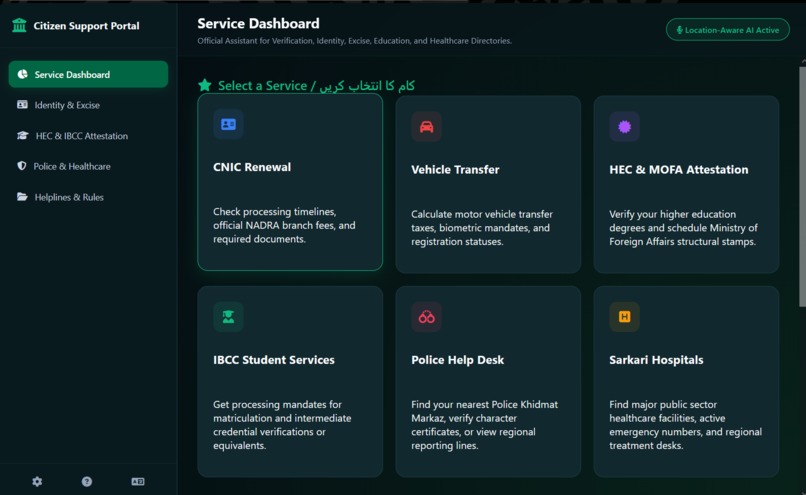Click the CNIC Renewal description about NADRA fees
Screen dimensions: 806x495
pos(284,225)
